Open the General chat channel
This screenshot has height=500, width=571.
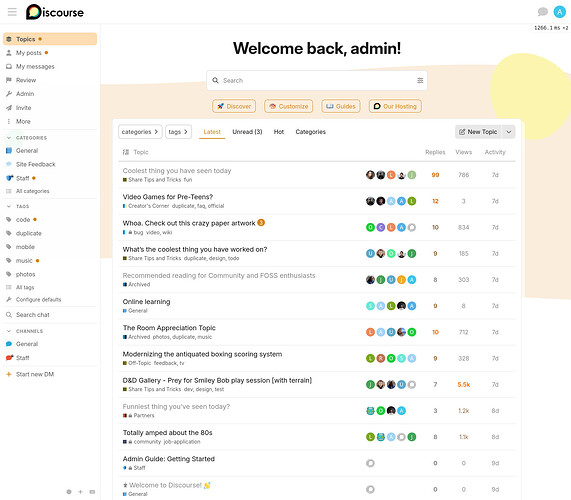coord(50,344)
